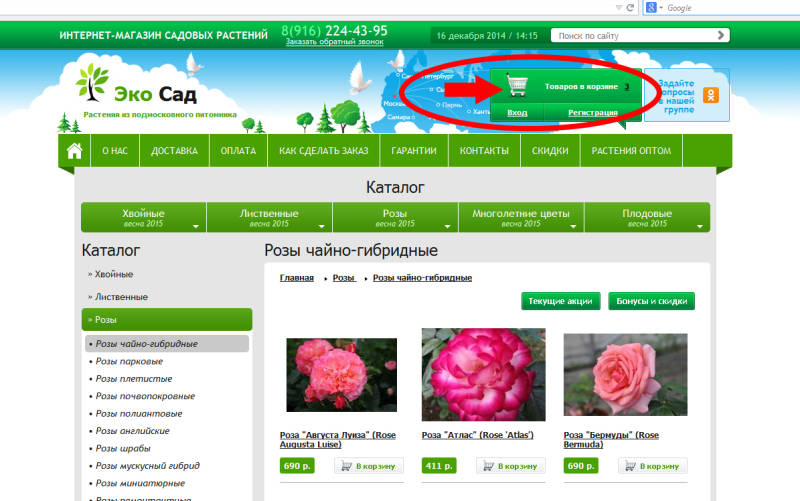Click the Бонусы и скидки button
Image resolution: width=800 pixels, height=501 pixels.
(652, 301)
